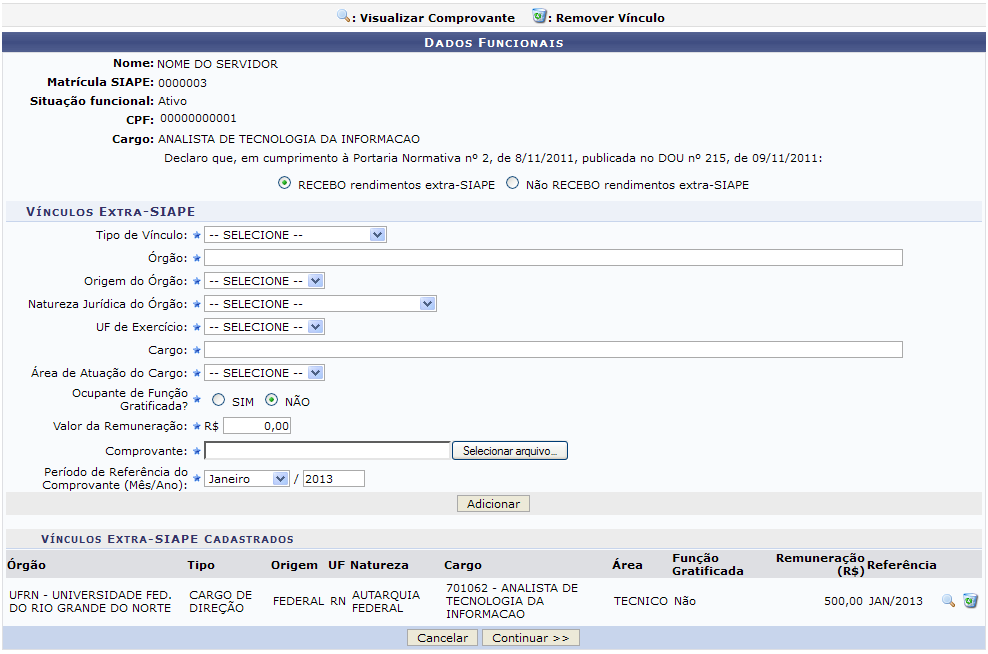
Task: Open Área de Atuação do Cargo dropdown
Action: 264,373
